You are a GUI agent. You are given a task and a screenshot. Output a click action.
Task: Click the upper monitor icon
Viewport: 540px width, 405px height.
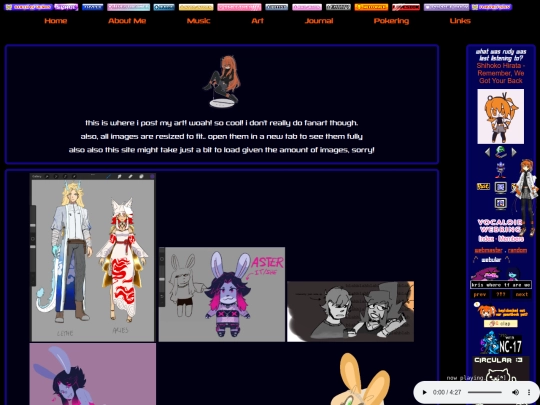500,187
